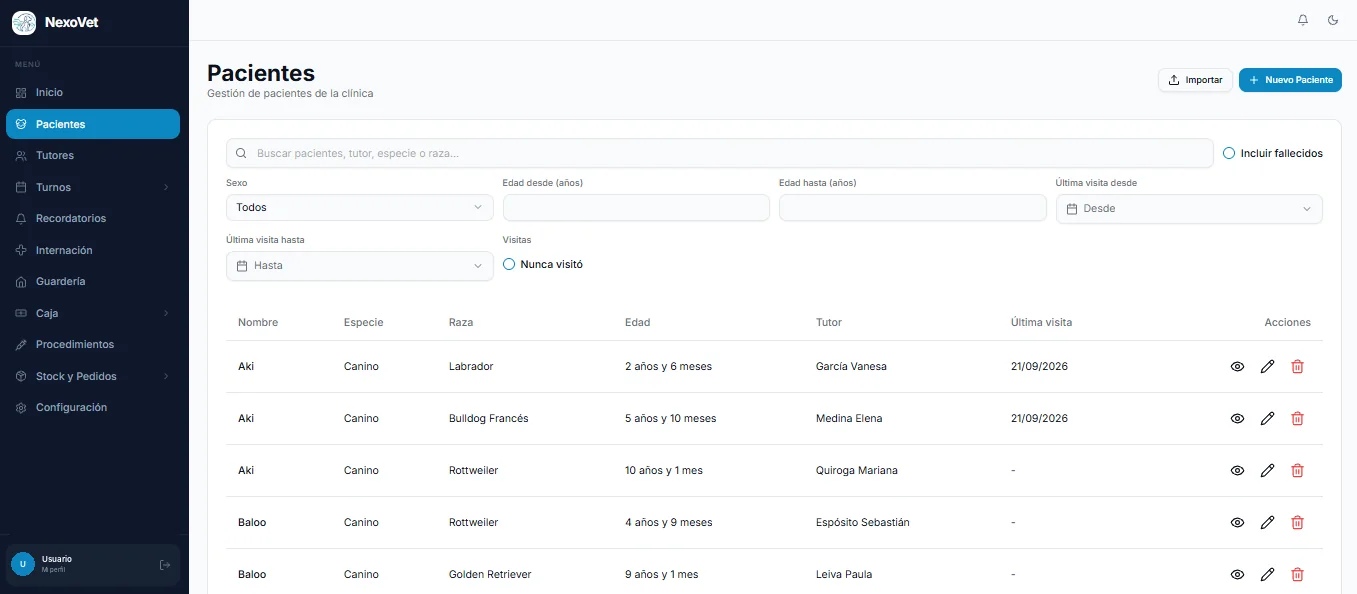1357x594 pixels.
Task: Delete Baloo owned by Espósito Sebastián
Action: tap(1297, 523)
